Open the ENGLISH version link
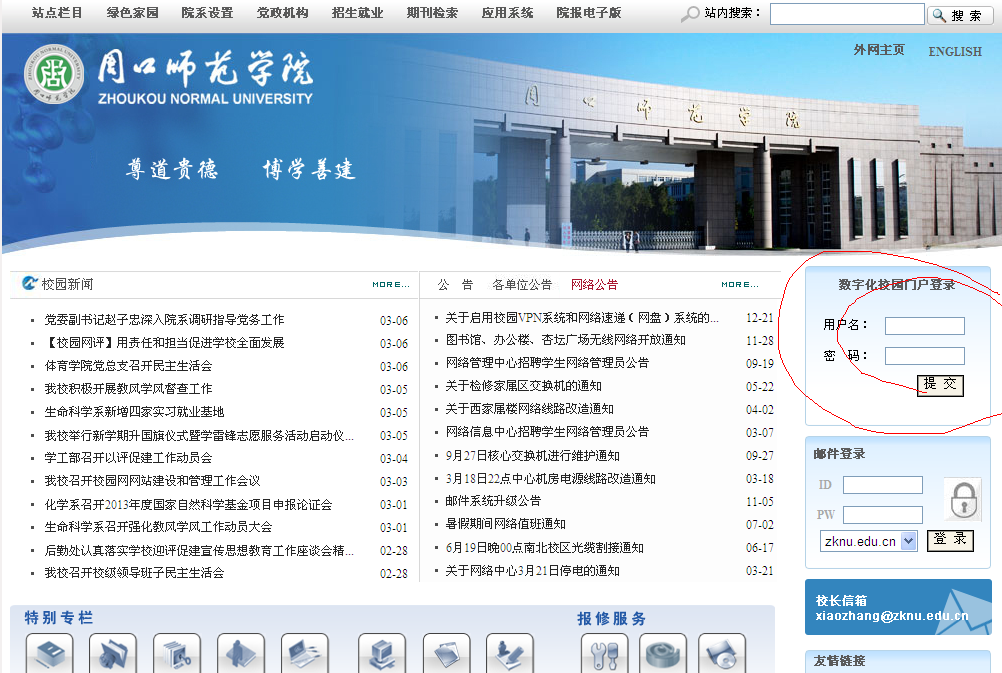Viewport: 1002px width, 673px height. (x=954, y=52)
